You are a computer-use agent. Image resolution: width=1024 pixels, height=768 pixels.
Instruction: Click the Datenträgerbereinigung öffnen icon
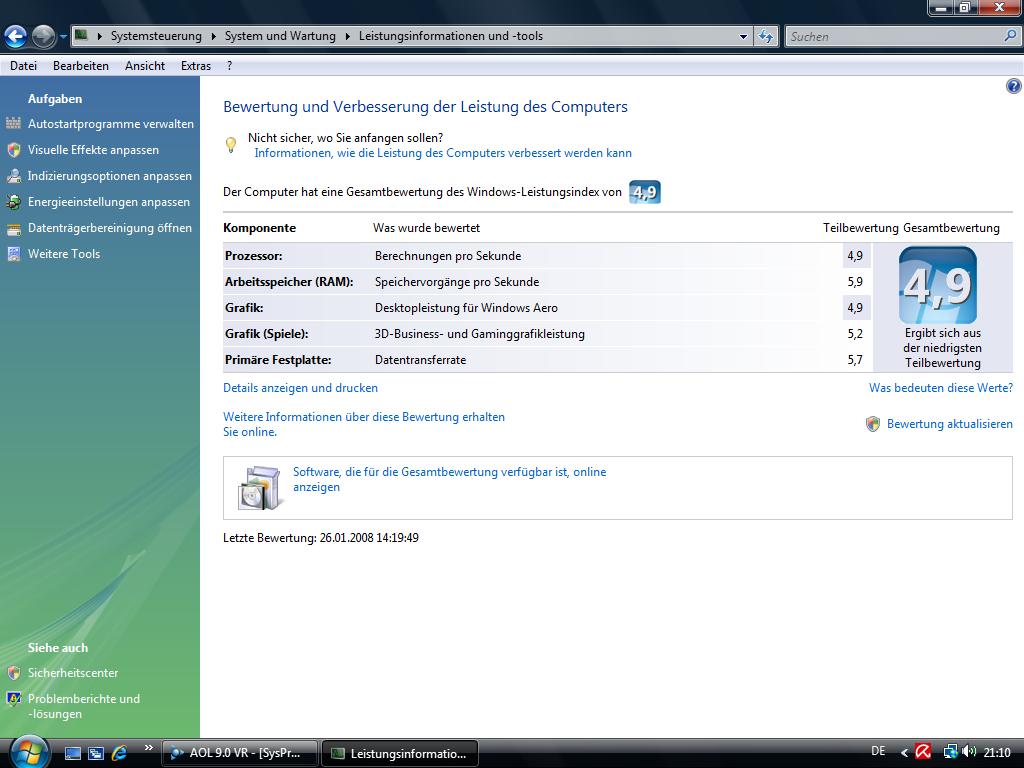tap(14, 229)
